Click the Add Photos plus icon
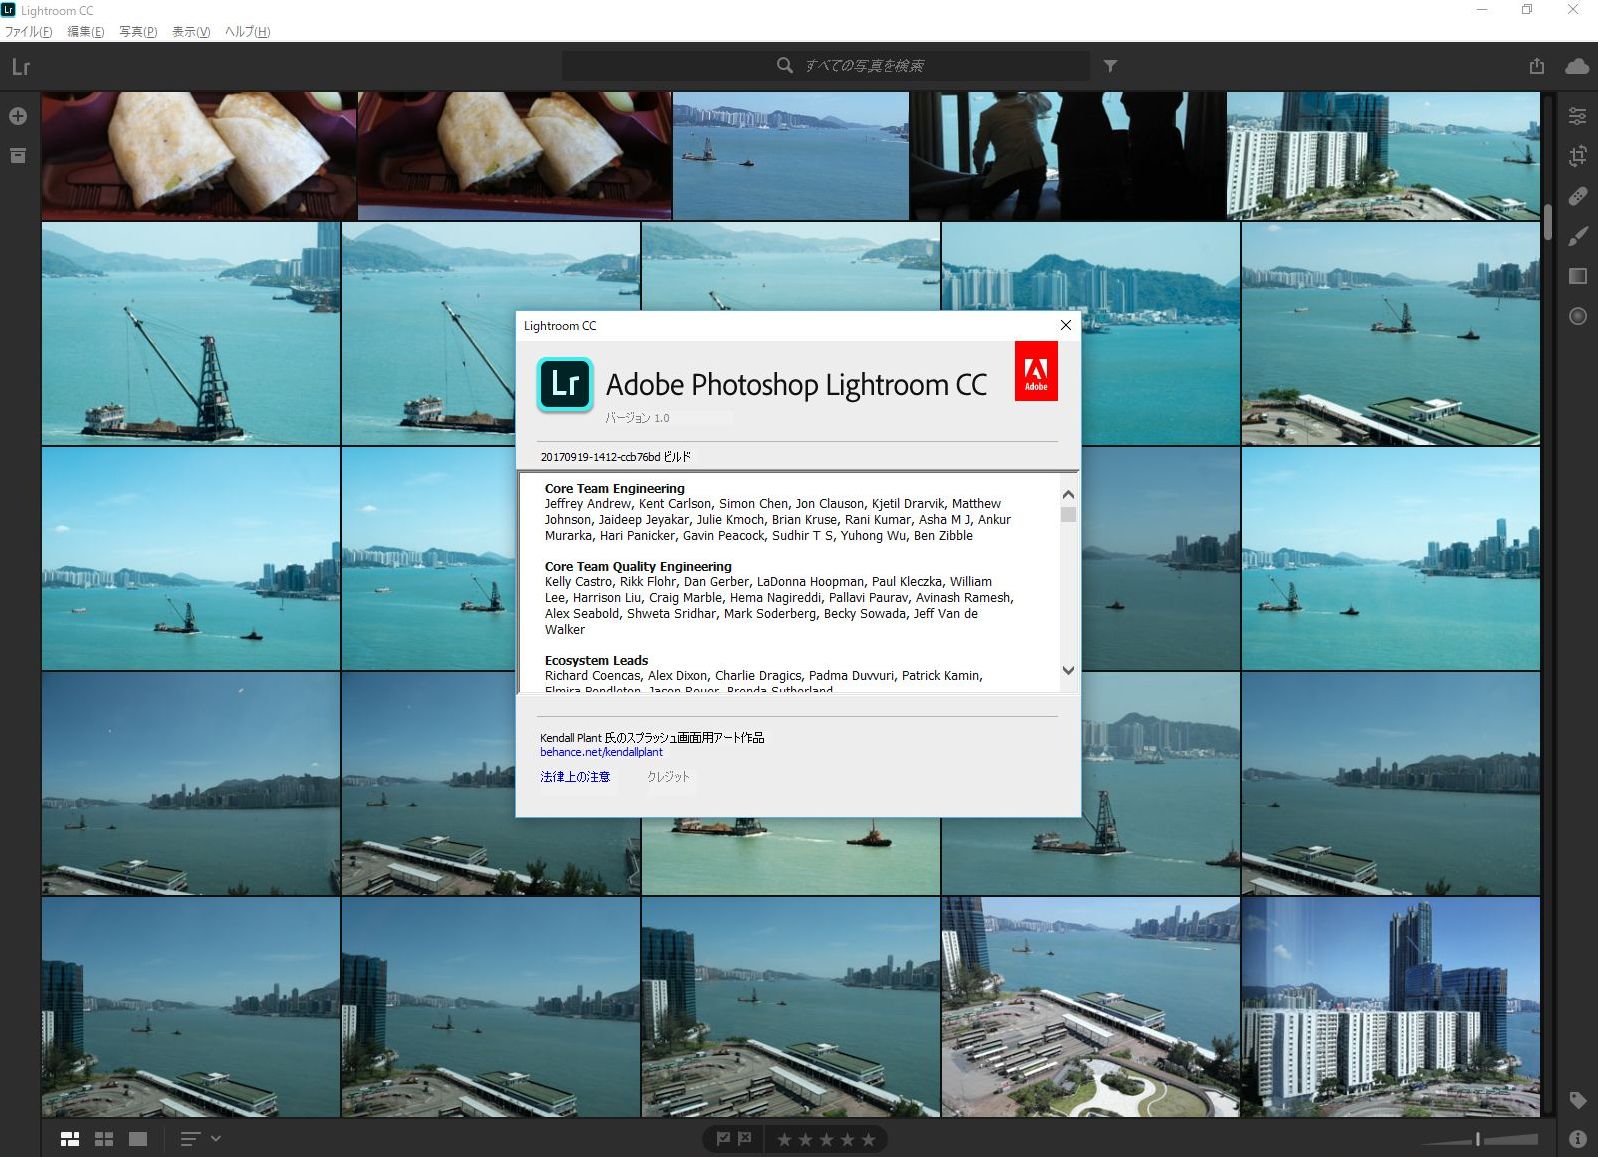The height and width of the screenshot is (1157, 1598). pyautogui.click(x=18, y=116)
